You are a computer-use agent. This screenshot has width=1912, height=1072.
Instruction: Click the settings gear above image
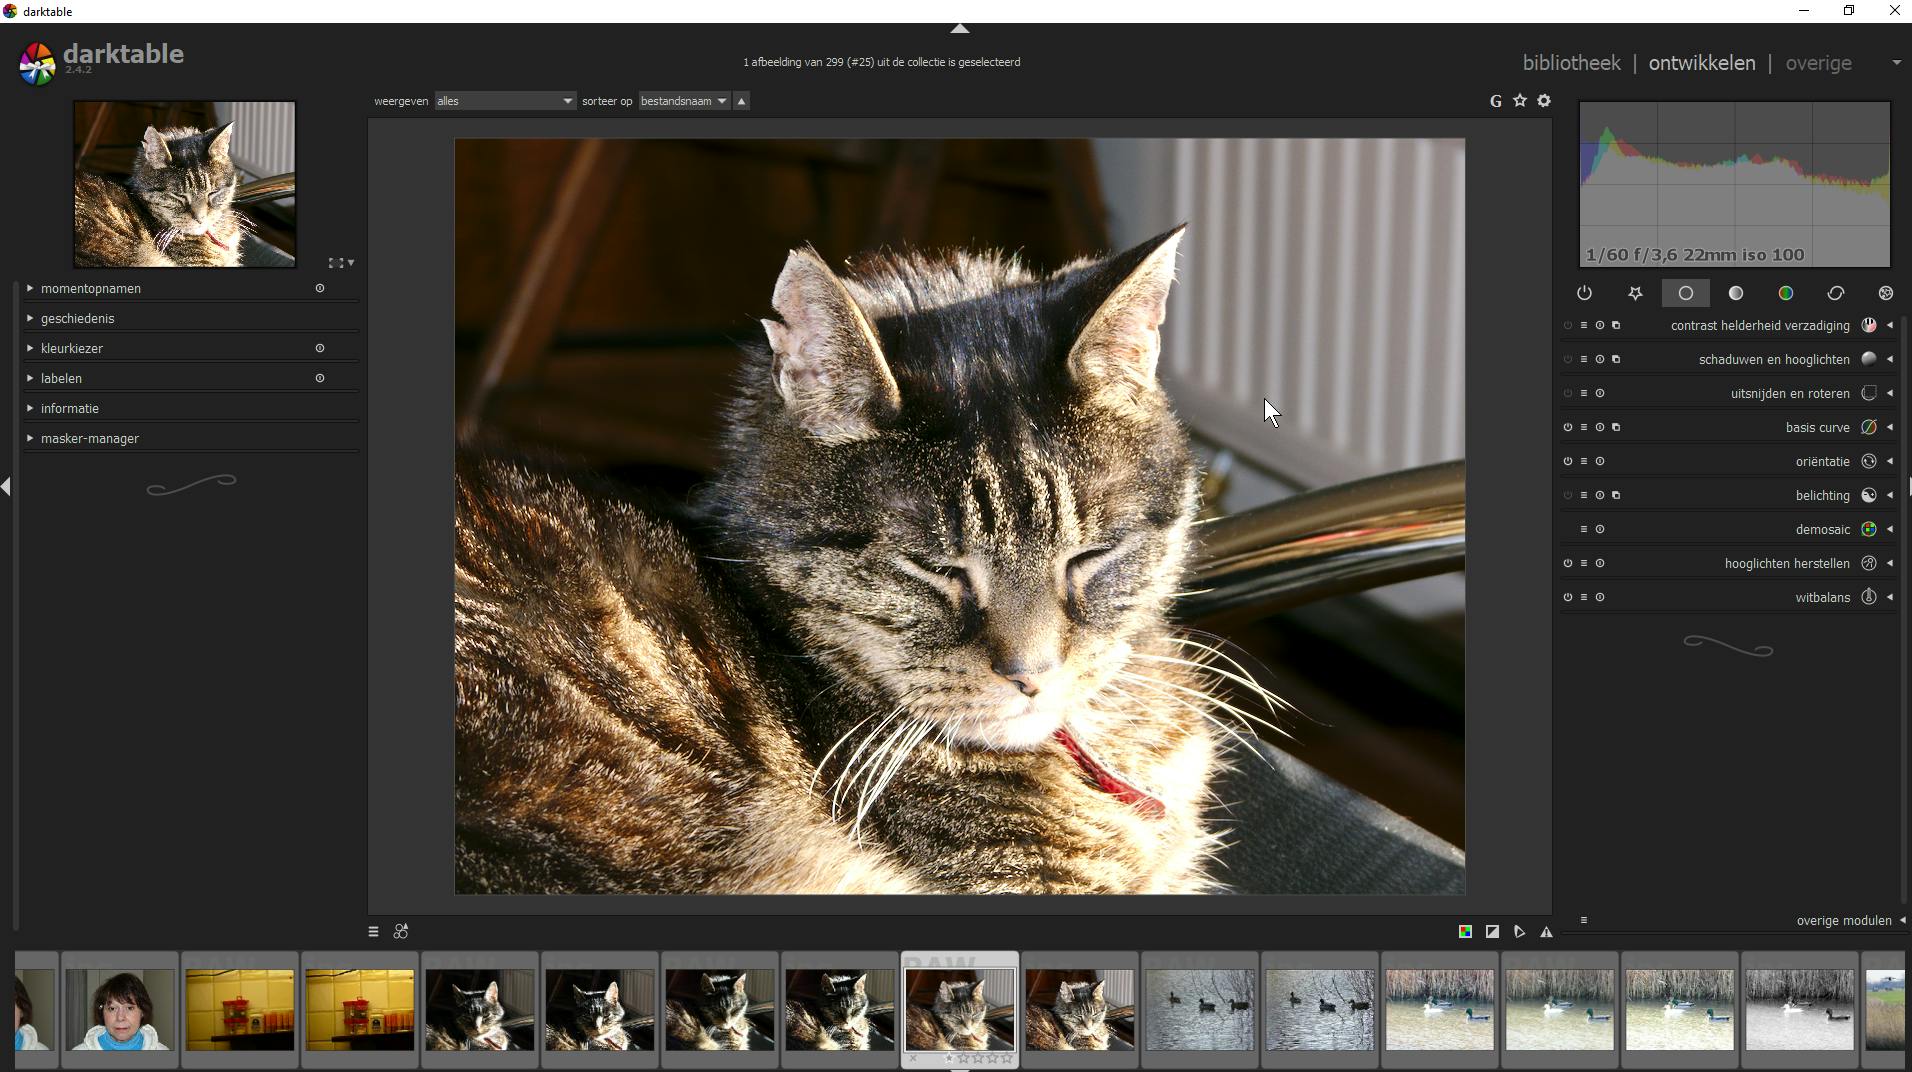pyautogui.click(x=1544, y=101)
